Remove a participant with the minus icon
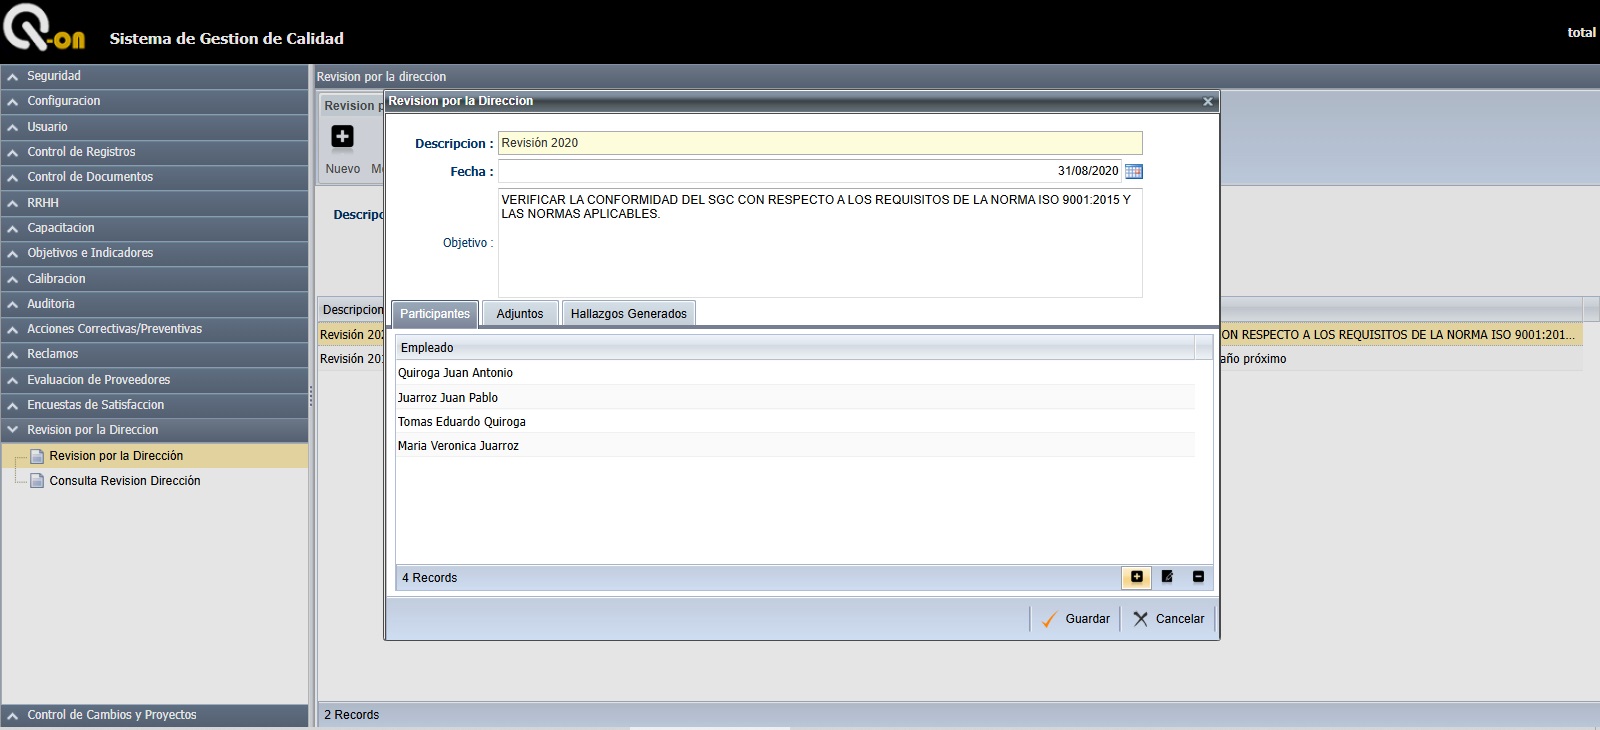The height and width of the screenshot is (730, 1600). coord(1198,577)
